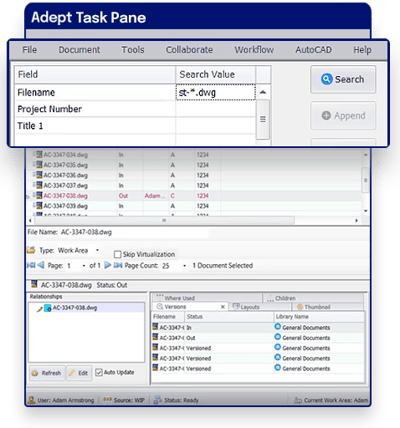Open the File menu
The width and height of the screenshot is (400, 428).
pyautogui.click(x=29, y=50)
